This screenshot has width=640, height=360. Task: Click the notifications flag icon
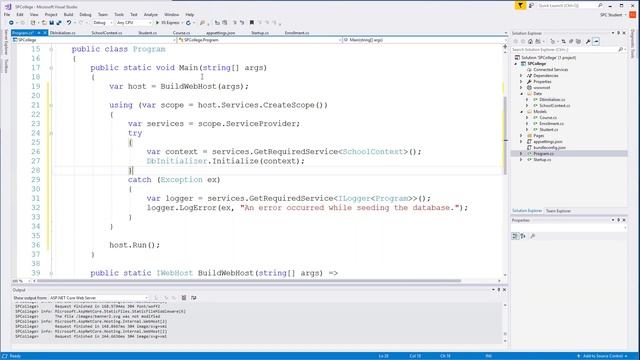[x=520, y=5]
